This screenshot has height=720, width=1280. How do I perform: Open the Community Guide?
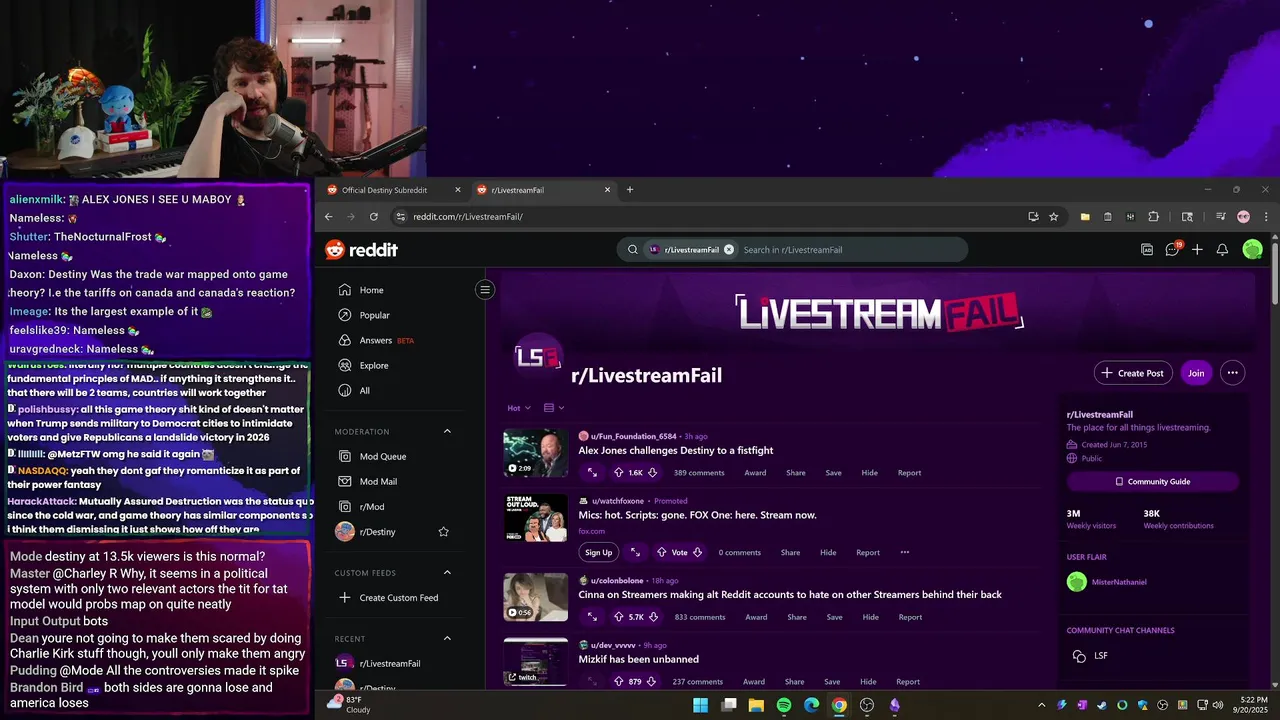pyautogui.click(x=1152, y=481)
